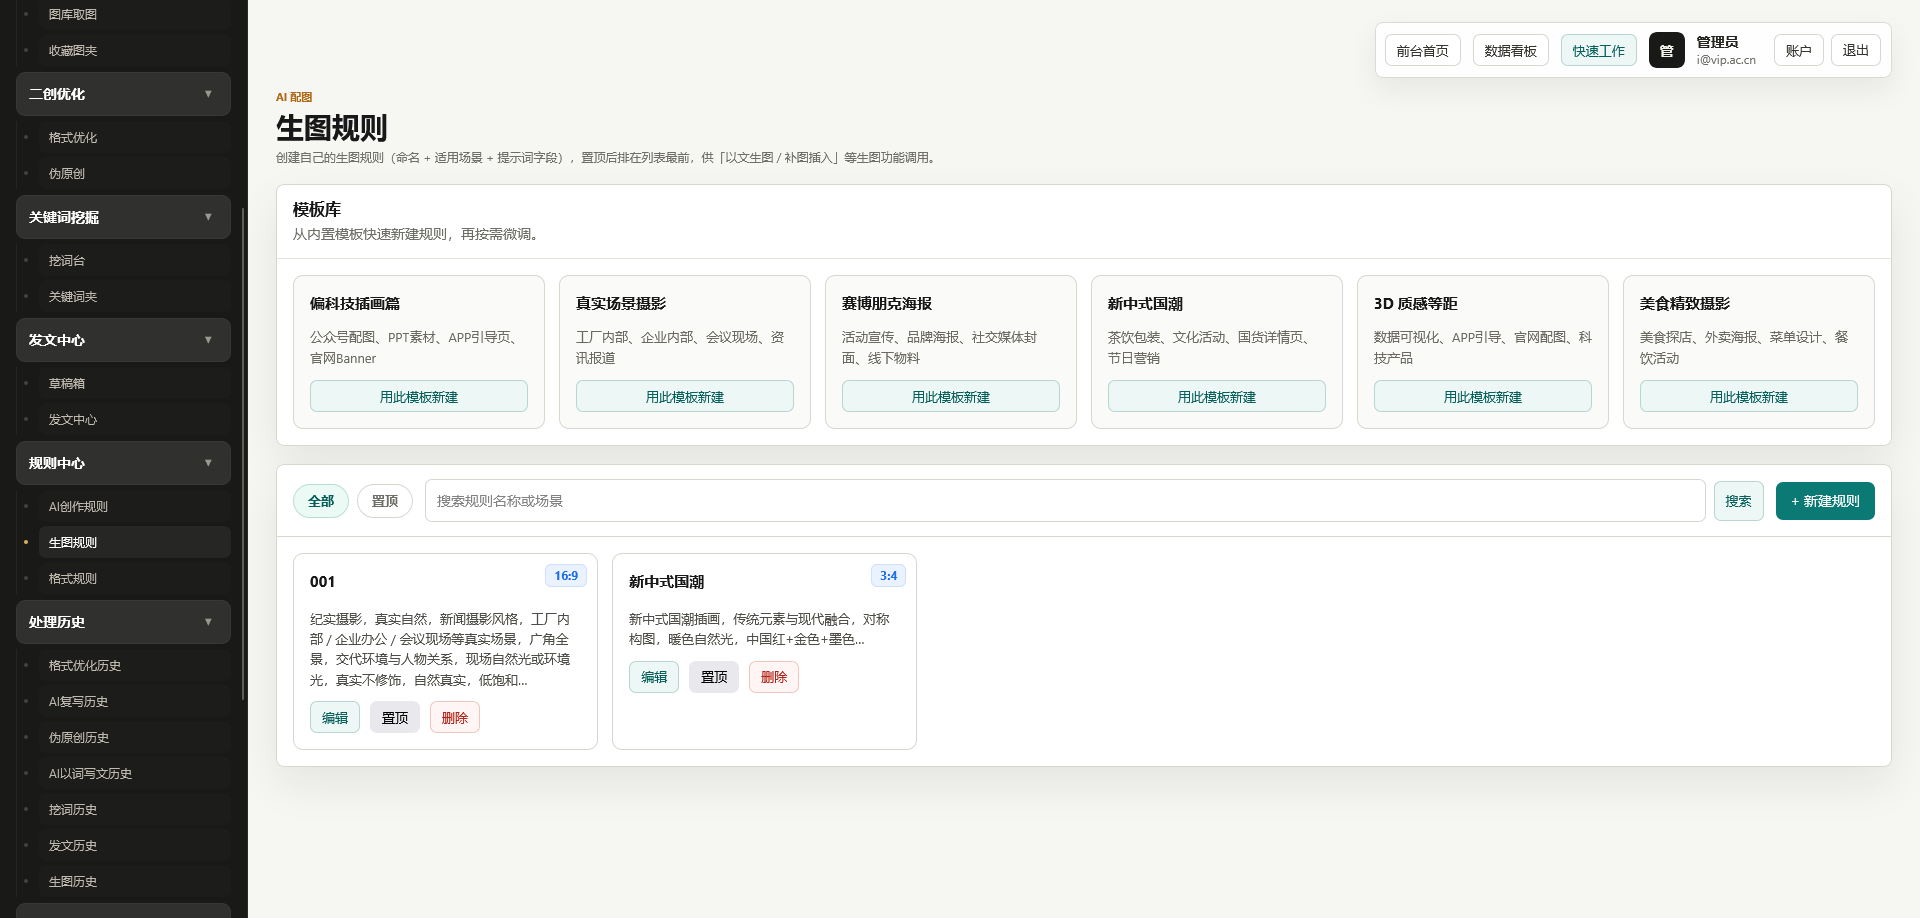Click the 搜索 button

pyautogui.click(x=1738, y=501)
